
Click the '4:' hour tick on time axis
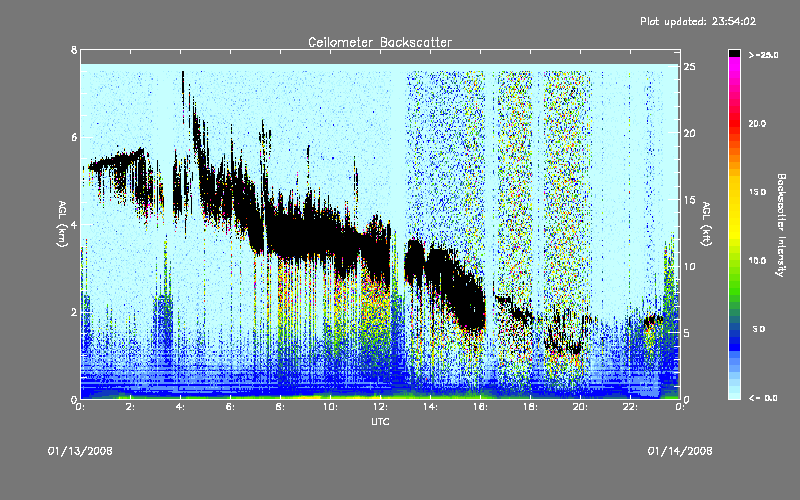pyautogui.click(x=180, y=407)
